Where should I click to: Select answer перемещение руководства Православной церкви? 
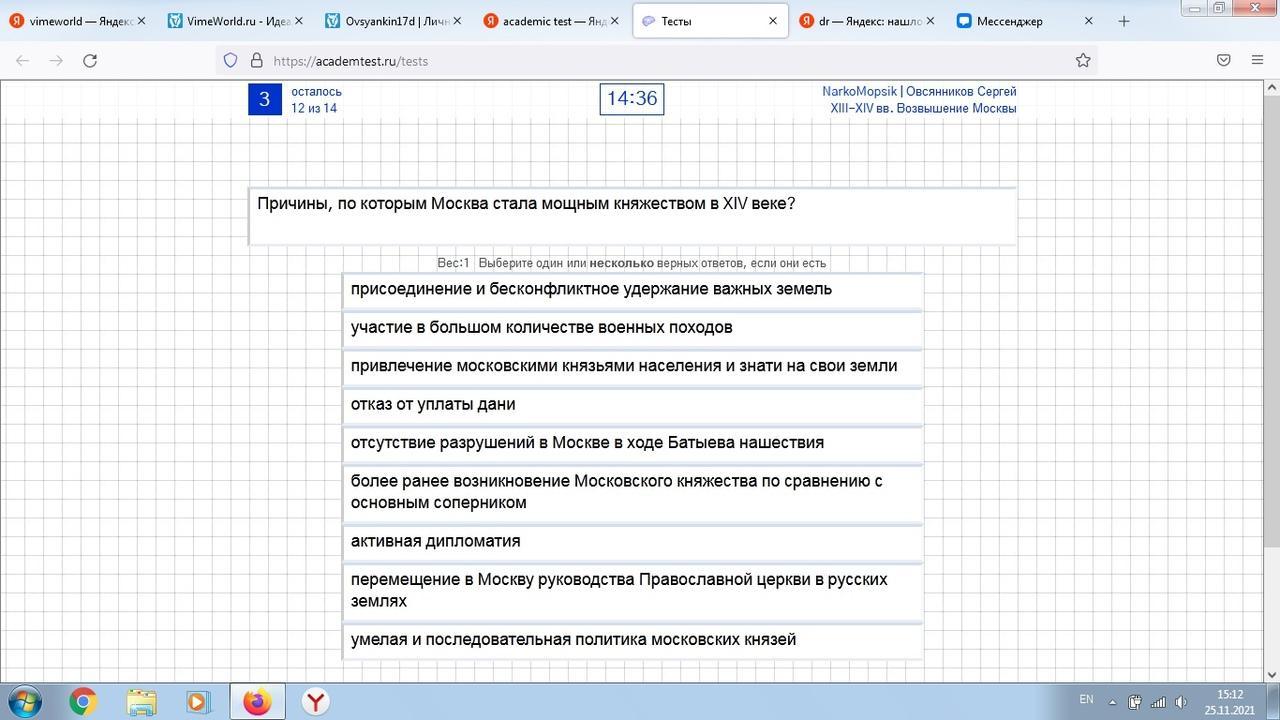pos(632,590)
